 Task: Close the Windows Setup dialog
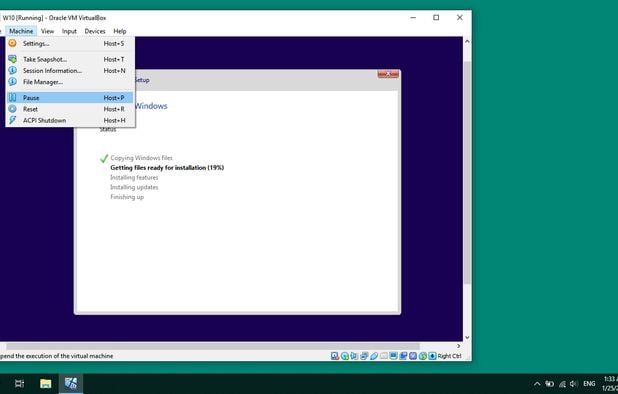pyautogui.click(x=388, y=74)
